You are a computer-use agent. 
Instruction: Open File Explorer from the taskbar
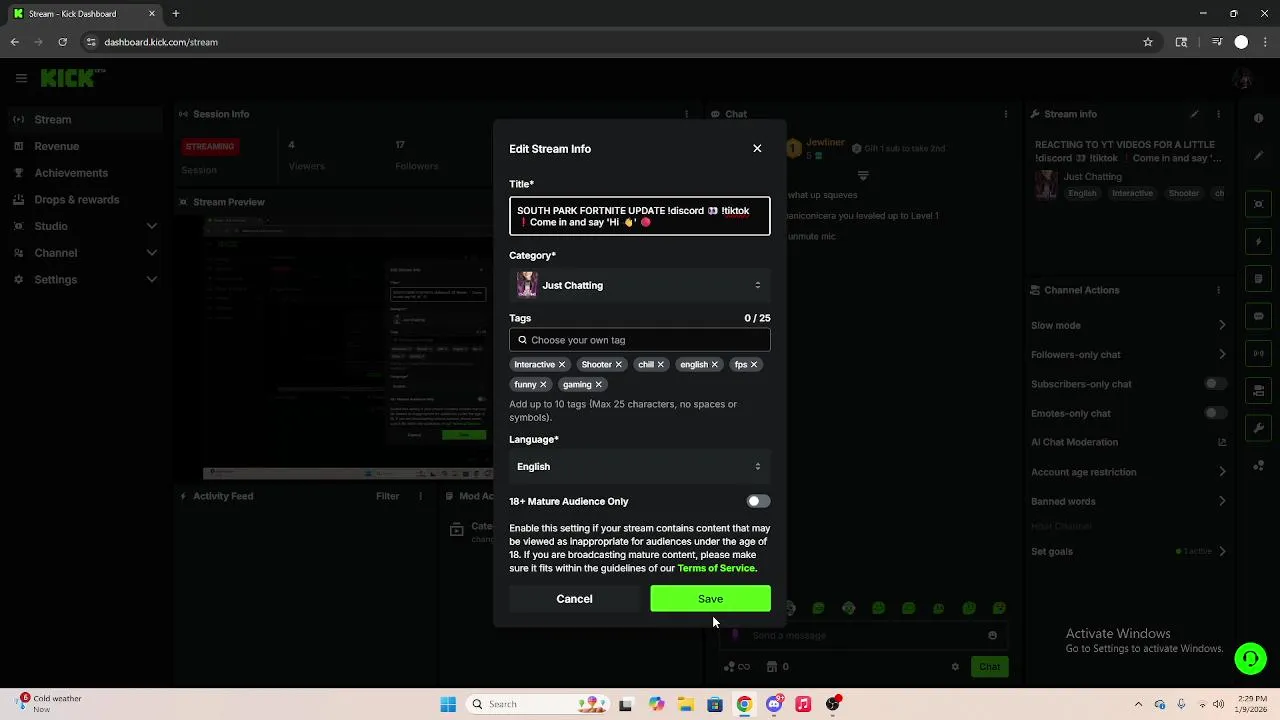[686, 704]
